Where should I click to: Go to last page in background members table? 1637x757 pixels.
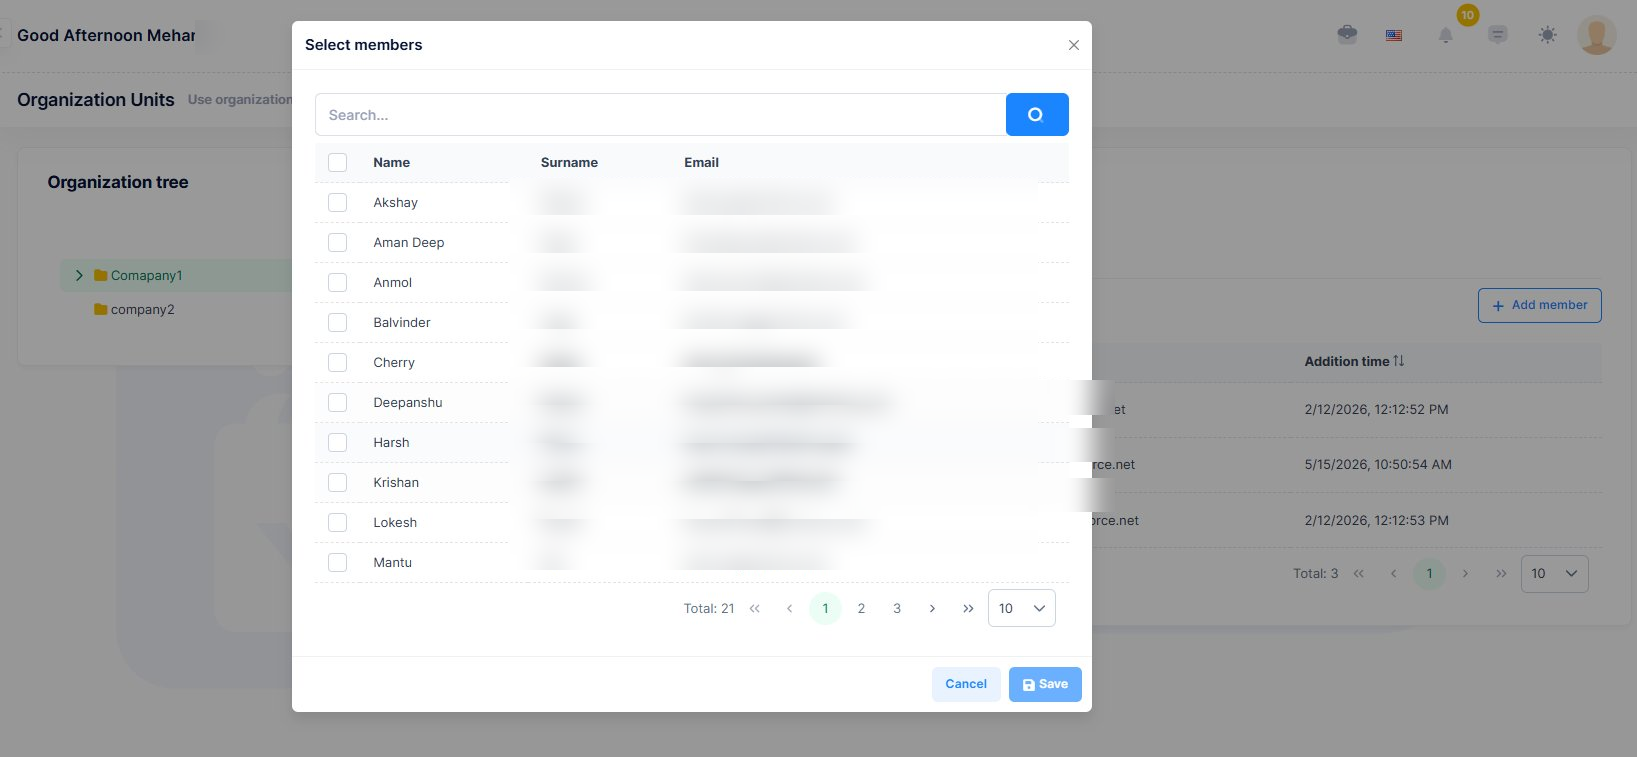point(1501,574)
